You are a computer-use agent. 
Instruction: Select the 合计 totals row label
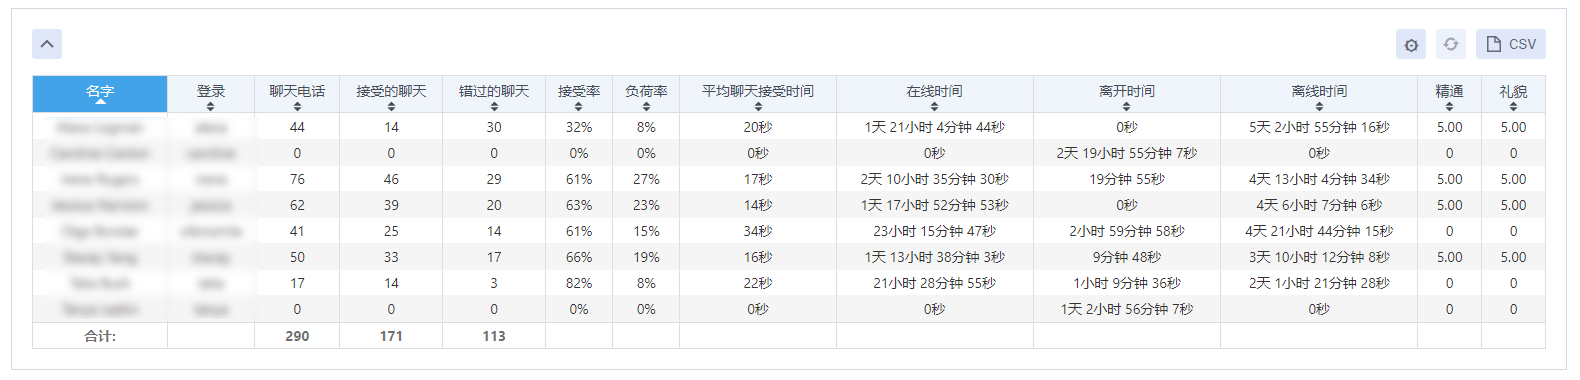100,336
